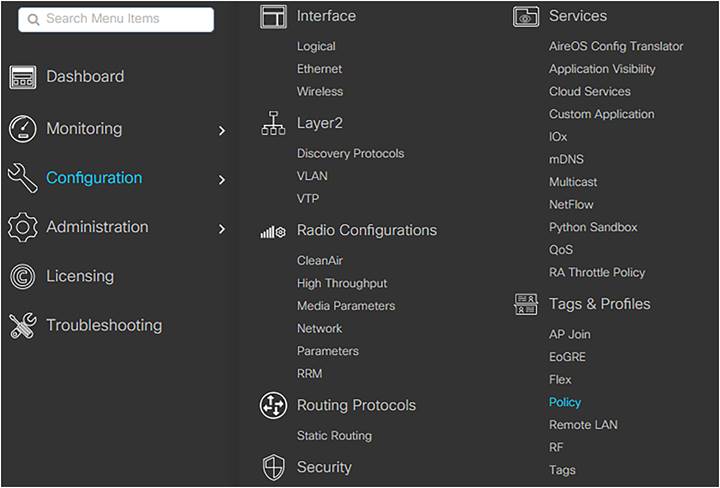Click the Troubleshooting tools icon
720x488 pixels.
point(22,325)
